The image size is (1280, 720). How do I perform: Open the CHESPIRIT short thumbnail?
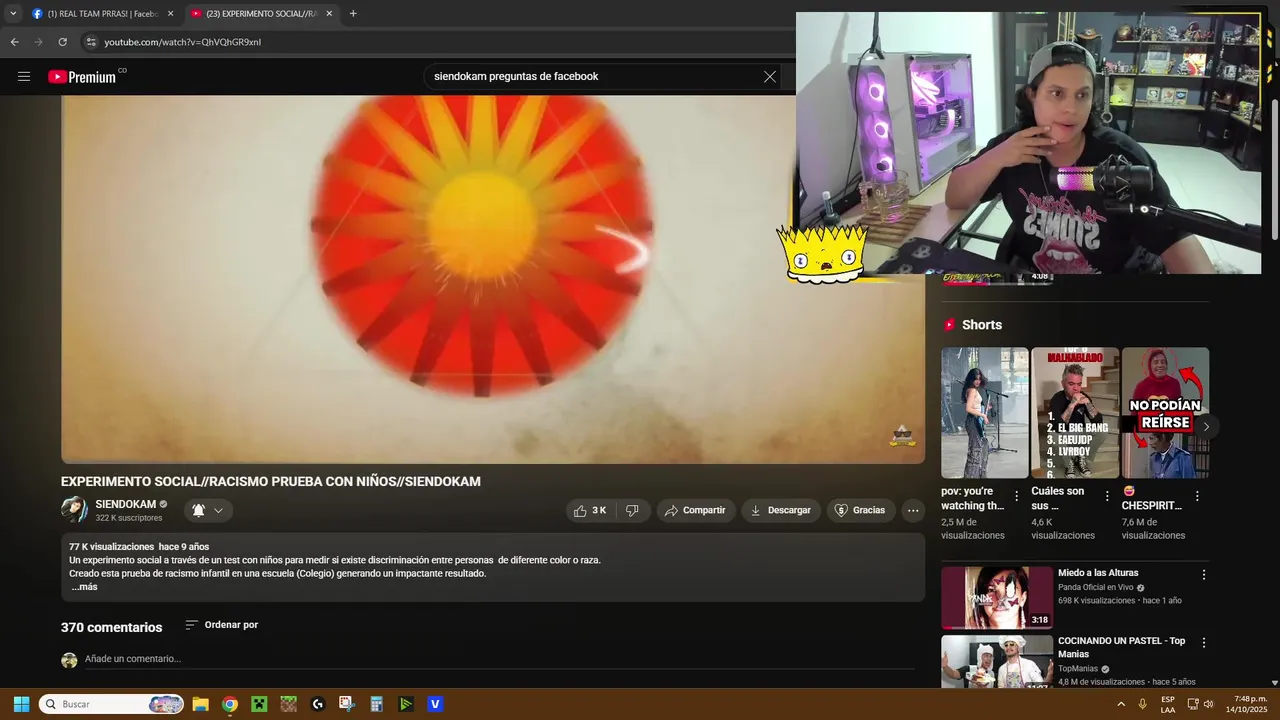point(1165,413)
